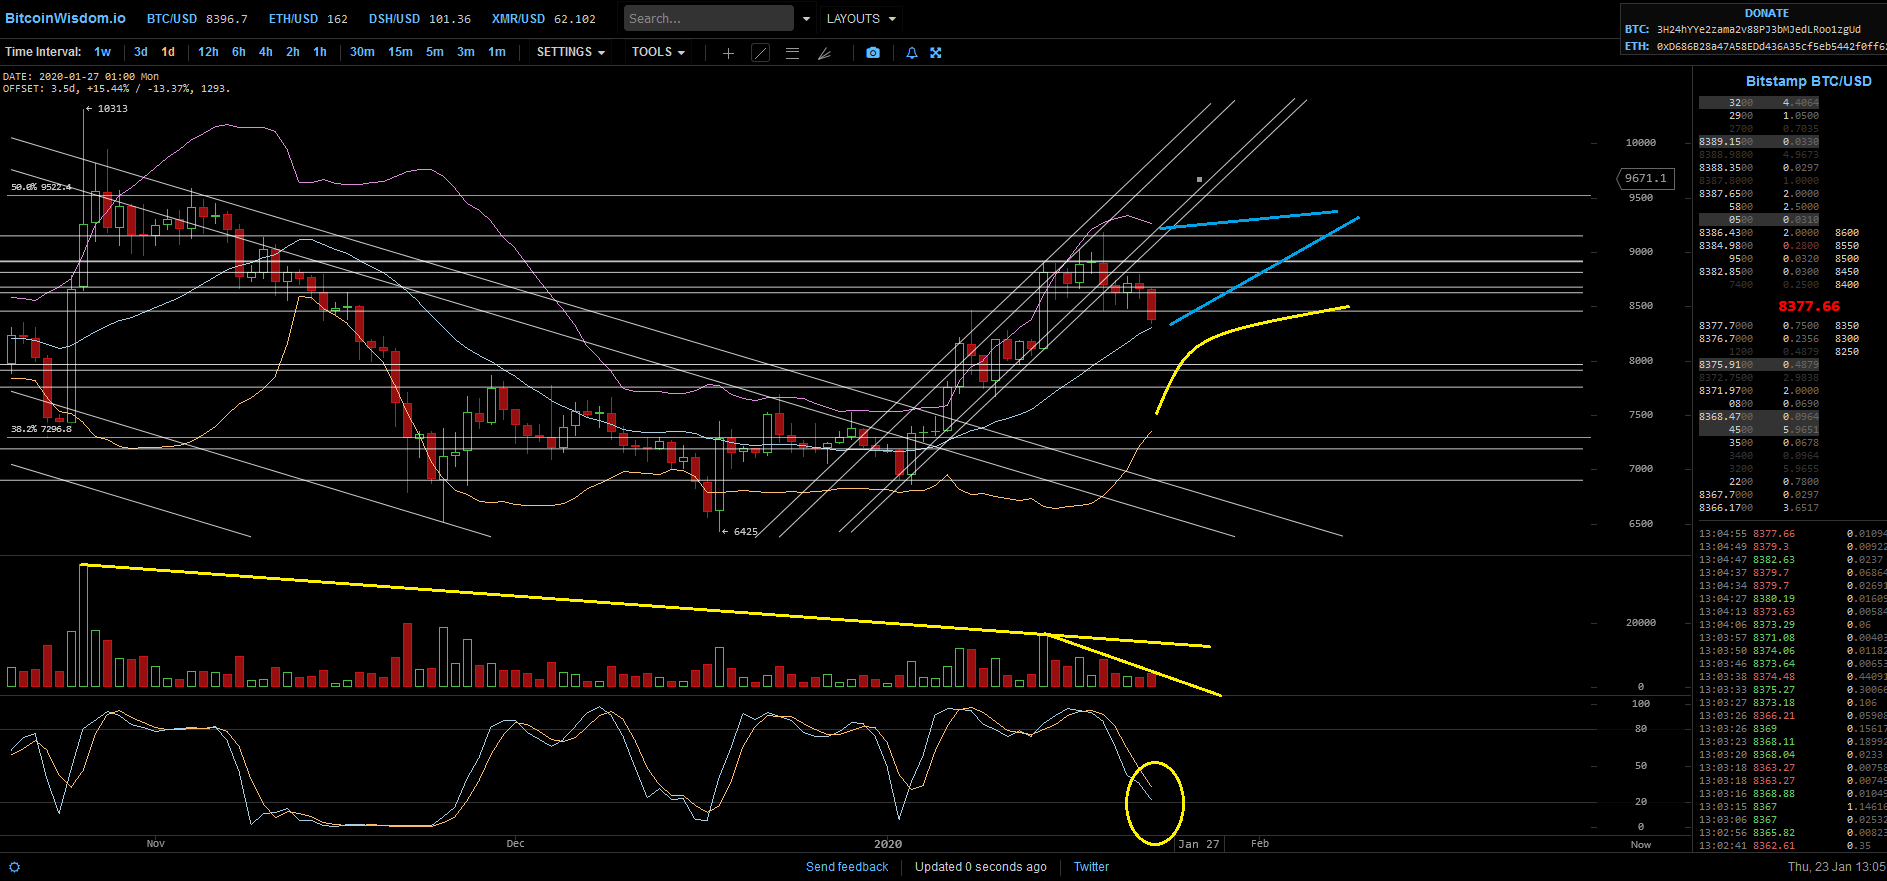This screenshot has width=1887, height=881.
Task: Switch time interval to 3d
Action: (141, 52)
